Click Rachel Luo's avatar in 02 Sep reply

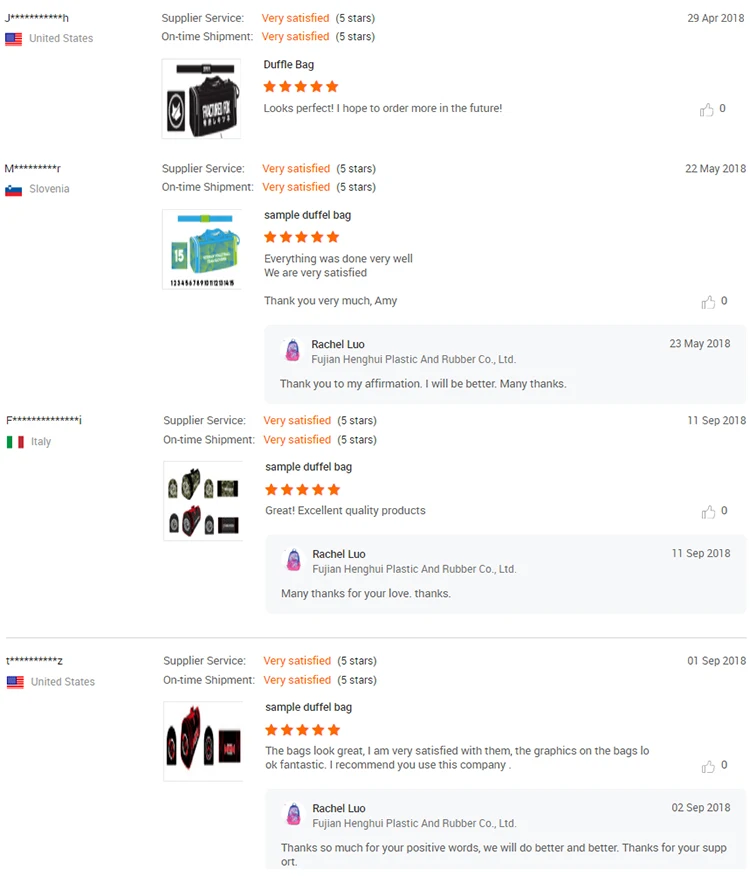(x=294, y=815)
